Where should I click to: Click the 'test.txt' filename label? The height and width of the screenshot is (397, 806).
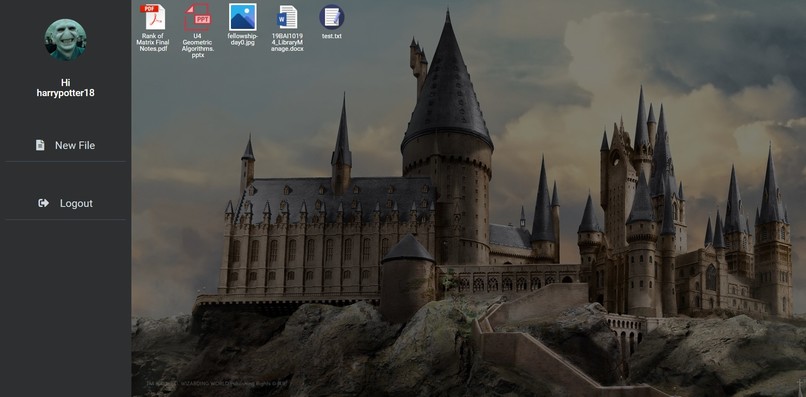pos(332,36)
